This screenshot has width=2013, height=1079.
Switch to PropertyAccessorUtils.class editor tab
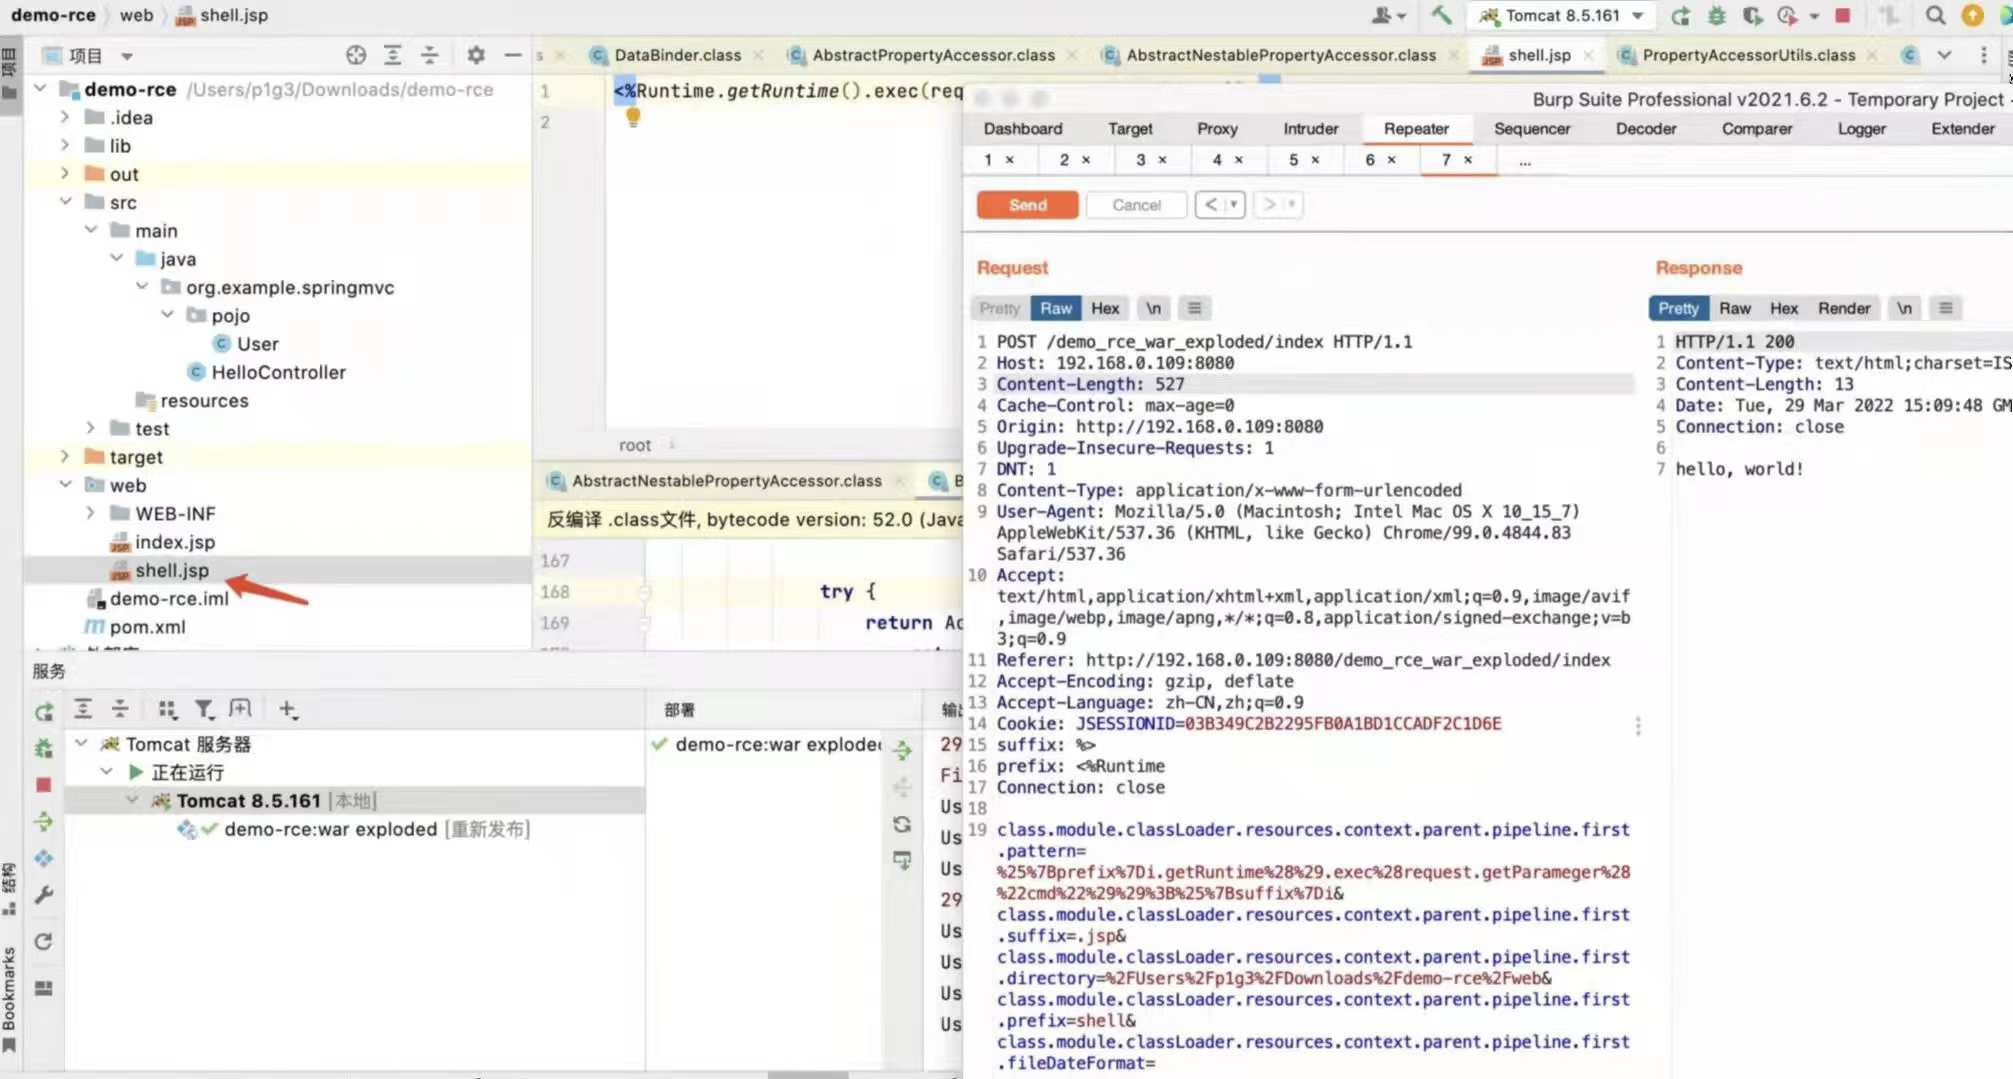click(x=1748, y=55)
